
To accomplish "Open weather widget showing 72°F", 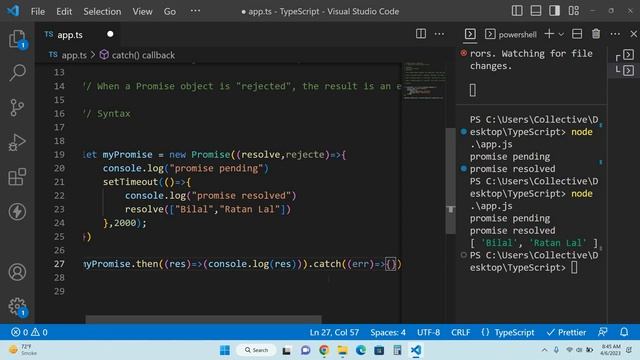I will coord(22,350).
